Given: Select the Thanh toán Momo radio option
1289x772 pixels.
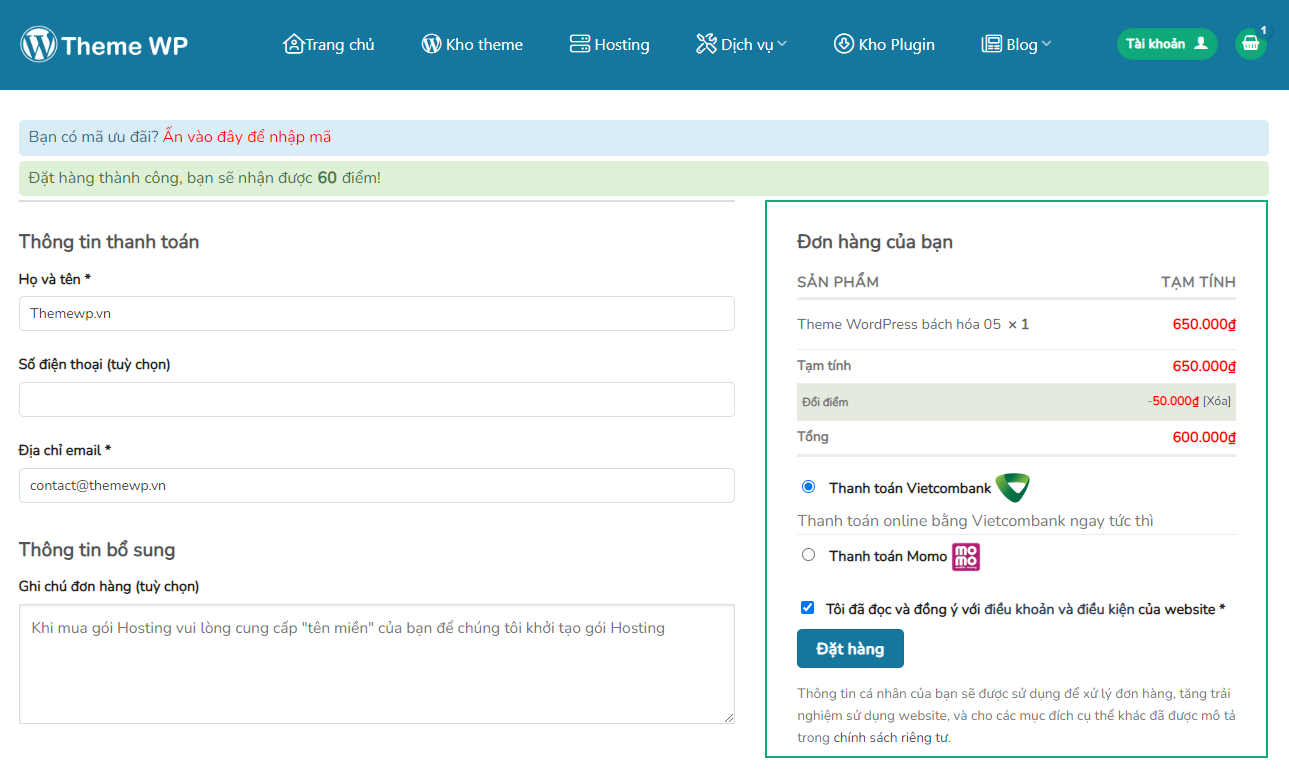Looking at the screenshot, I should tap(809, 555).
